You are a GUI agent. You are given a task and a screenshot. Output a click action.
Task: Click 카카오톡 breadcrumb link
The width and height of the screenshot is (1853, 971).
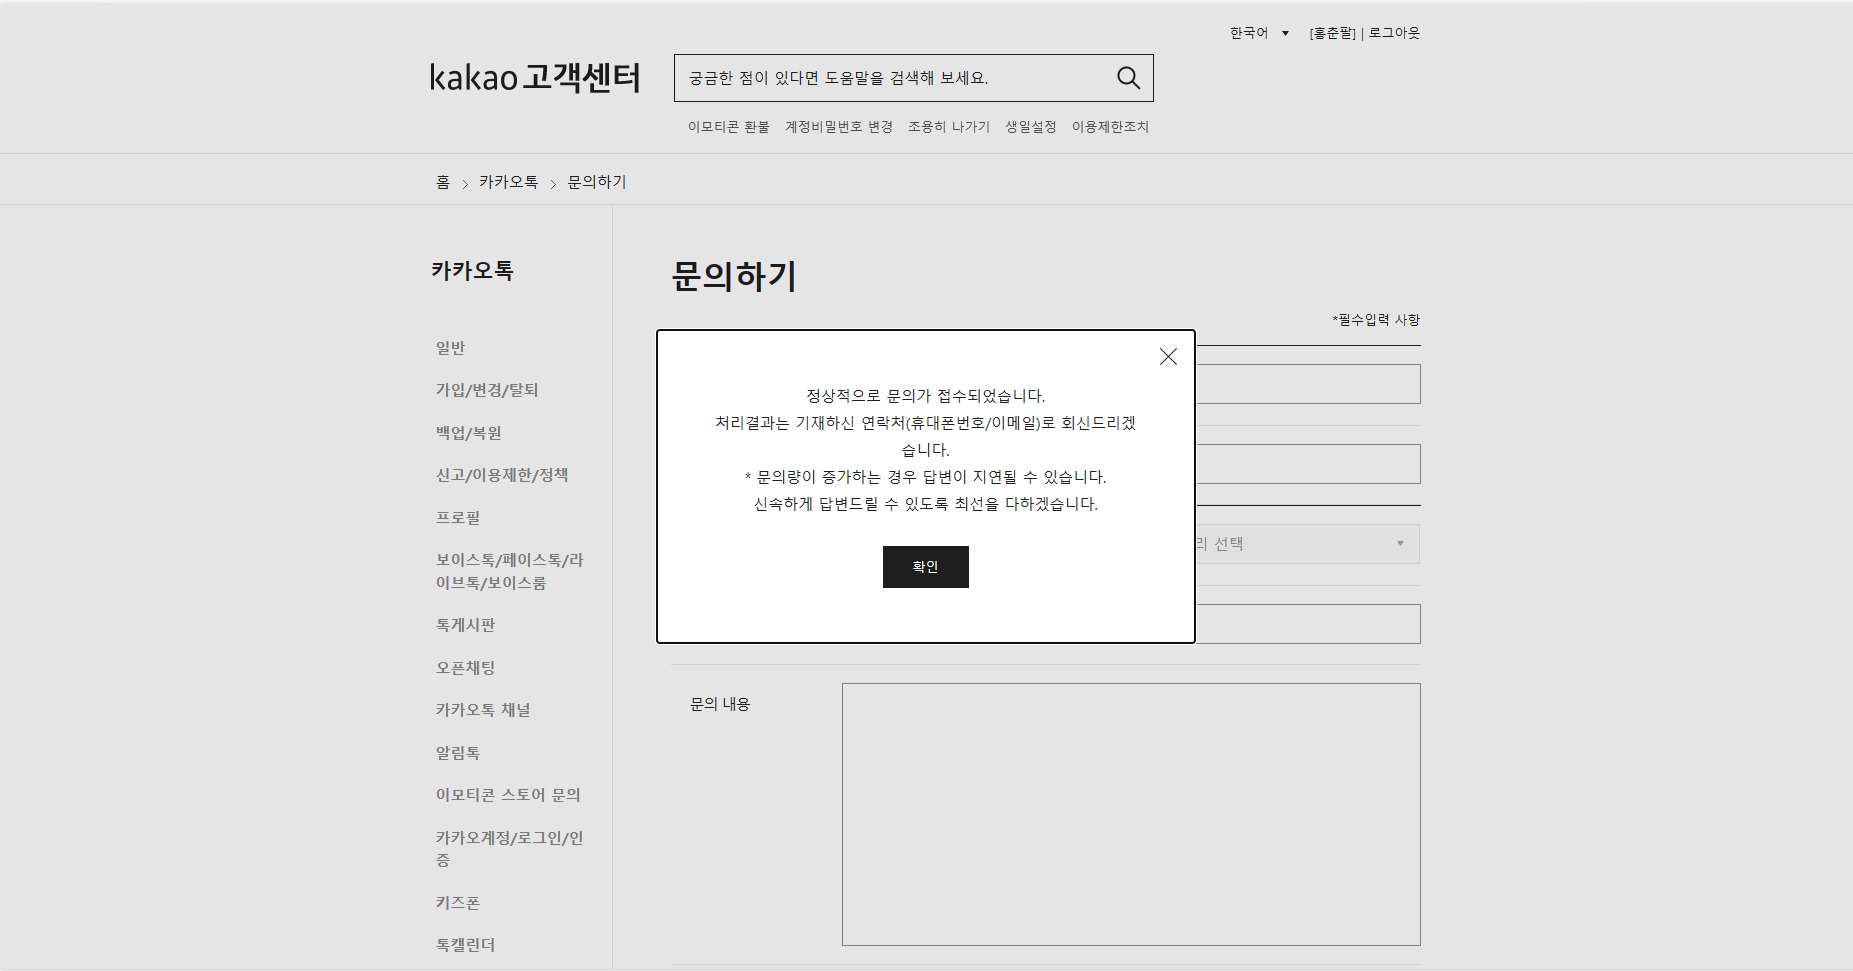(508, 182)
